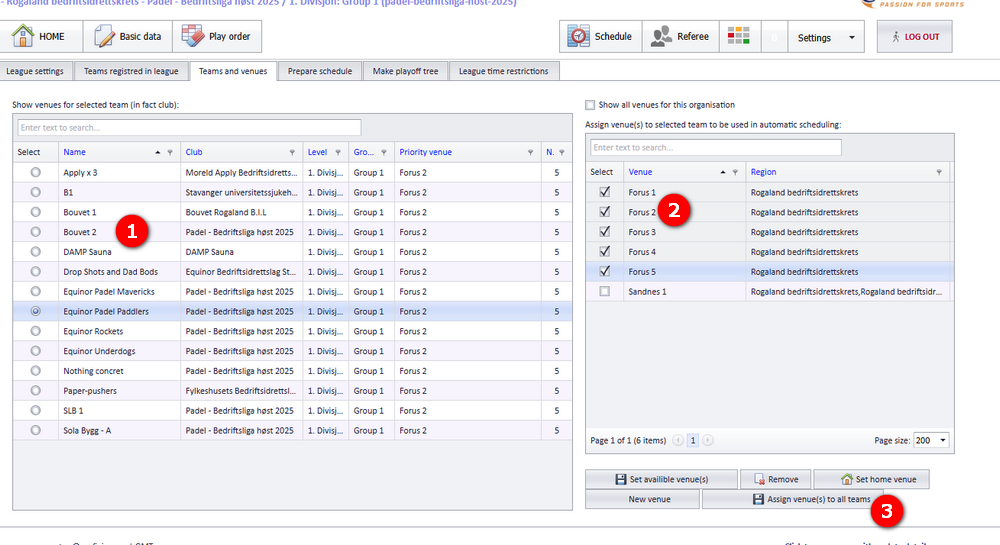
Task: Click the Forus 3 venue name
Action: pyautogui.click(x=642, y=232)
